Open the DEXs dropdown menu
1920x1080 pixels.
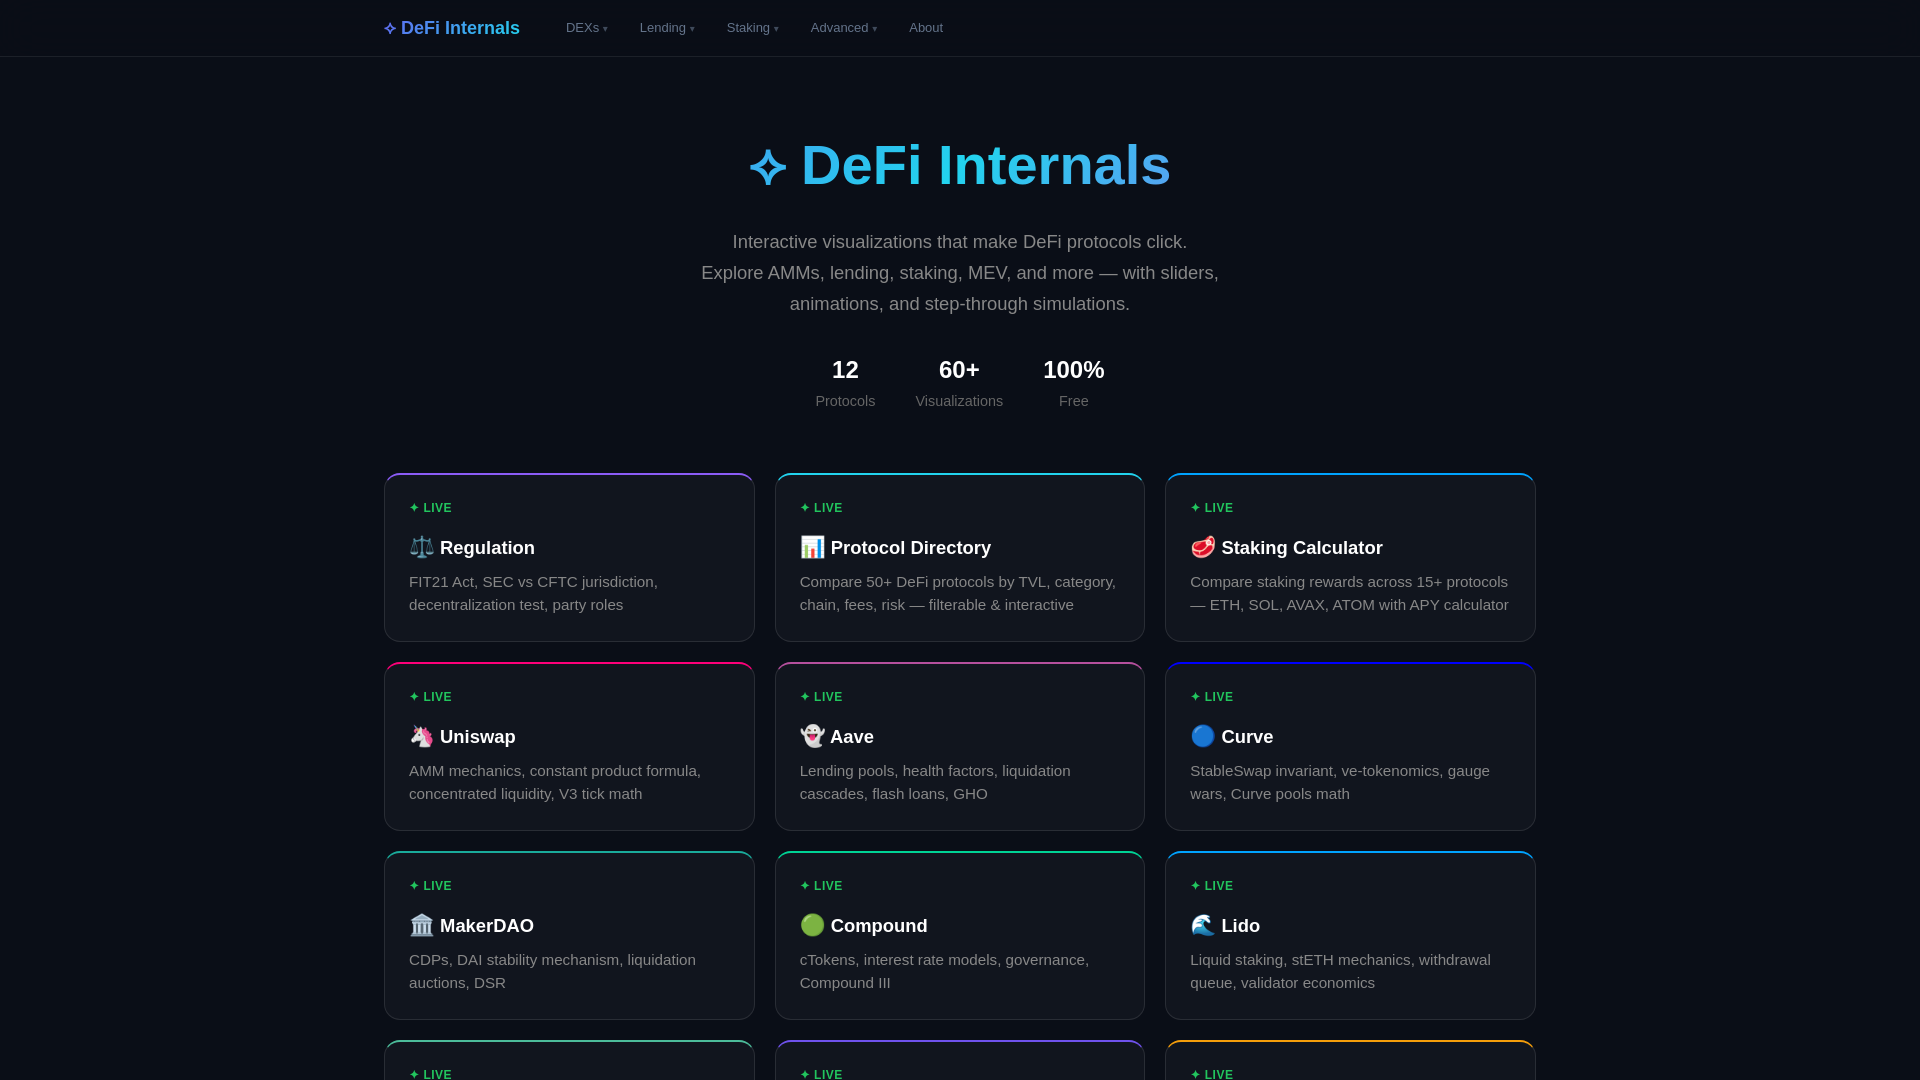point(586,28)
